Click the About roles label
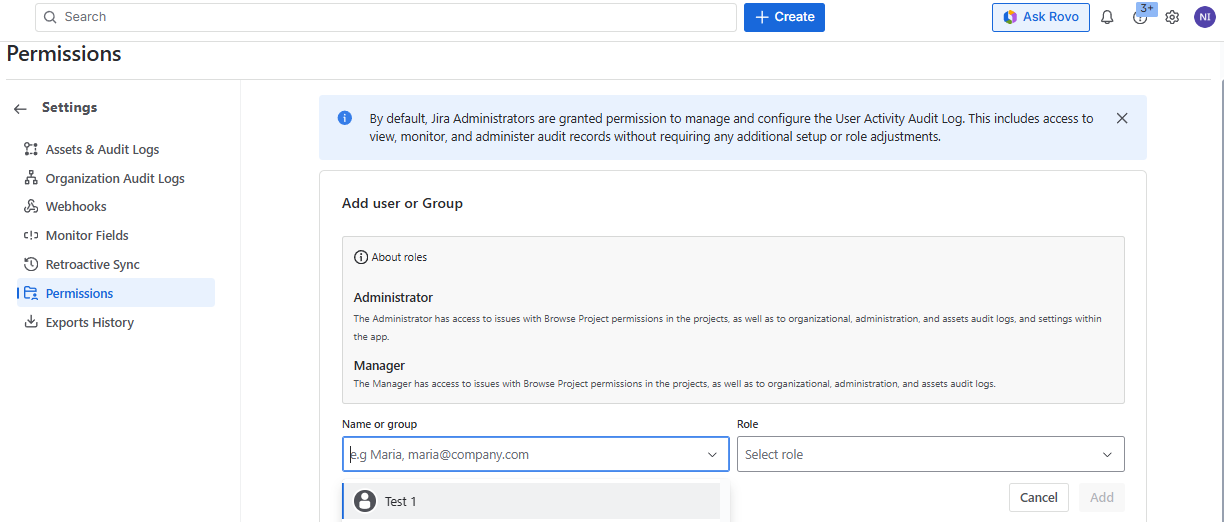 click(399, 257)
